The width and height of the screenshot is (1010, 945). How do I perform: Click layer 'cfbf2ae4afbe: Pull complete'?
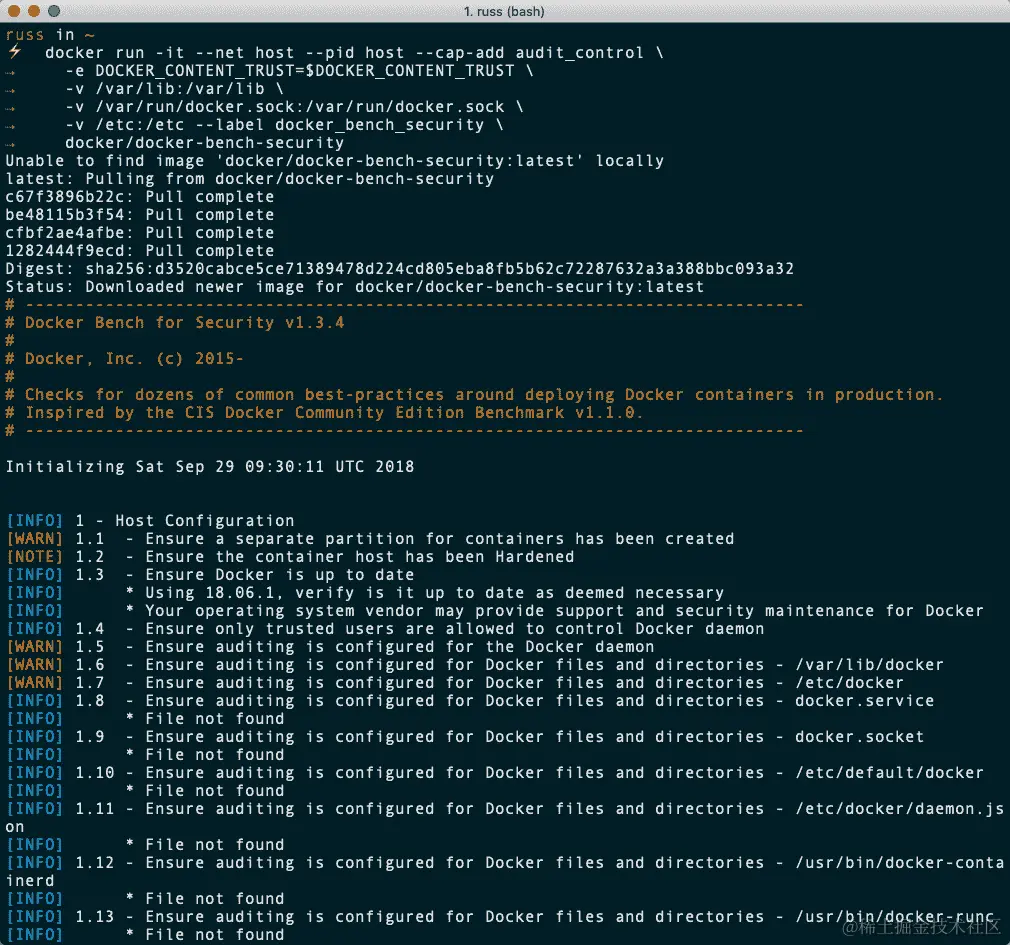pyautogui.click(x=140, y=233)
